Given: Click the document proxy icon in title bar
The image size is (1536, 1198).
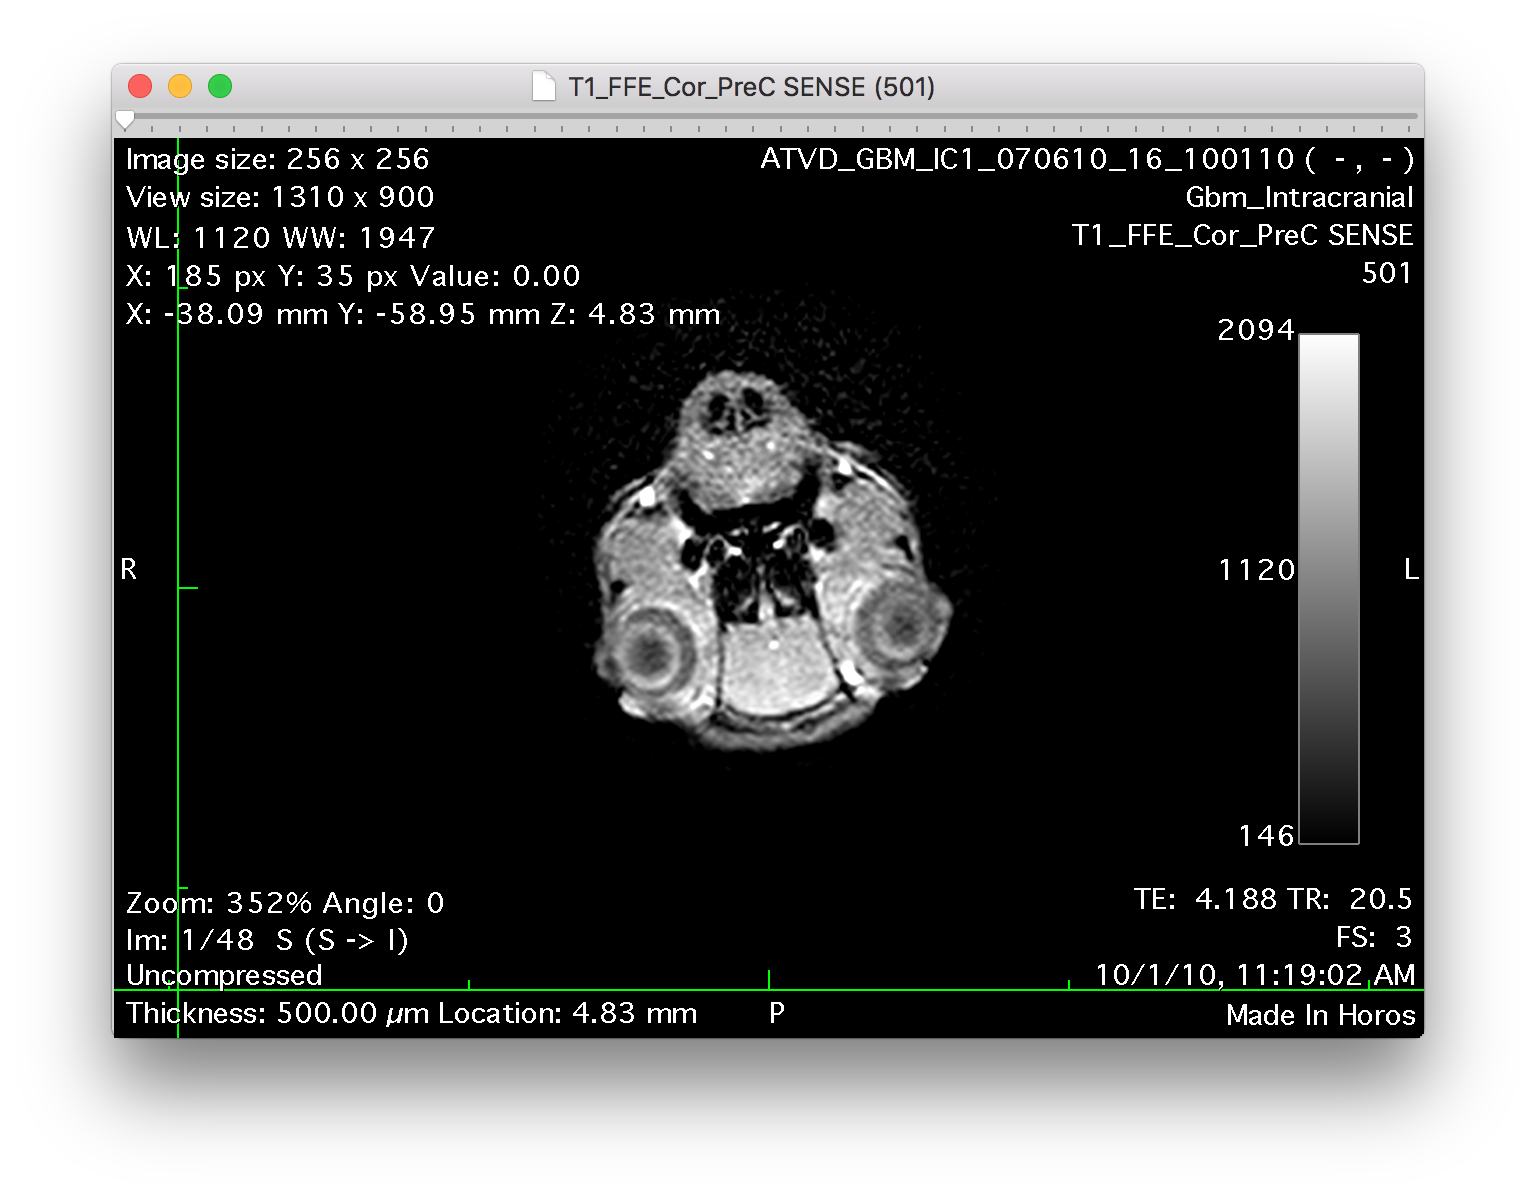Looking at the screenshot, I should pos(543,87).
